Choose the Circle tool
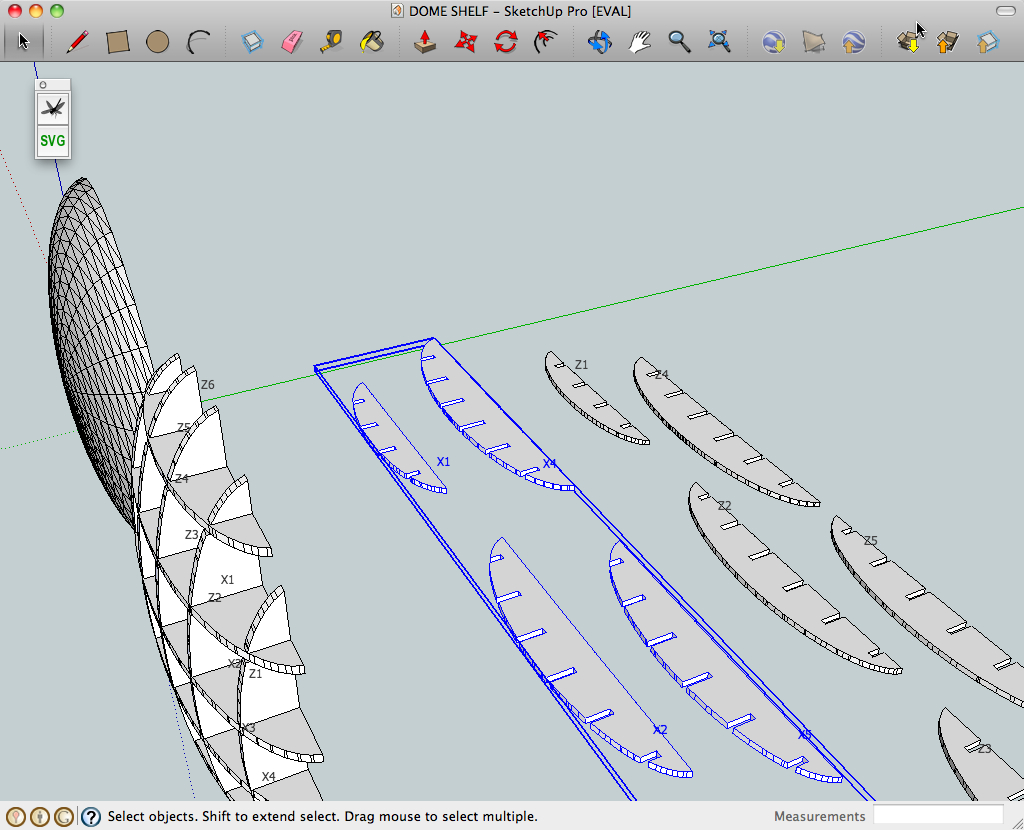Image resolution: width=1024 pixels, height=830 pixels. [157, 42]
